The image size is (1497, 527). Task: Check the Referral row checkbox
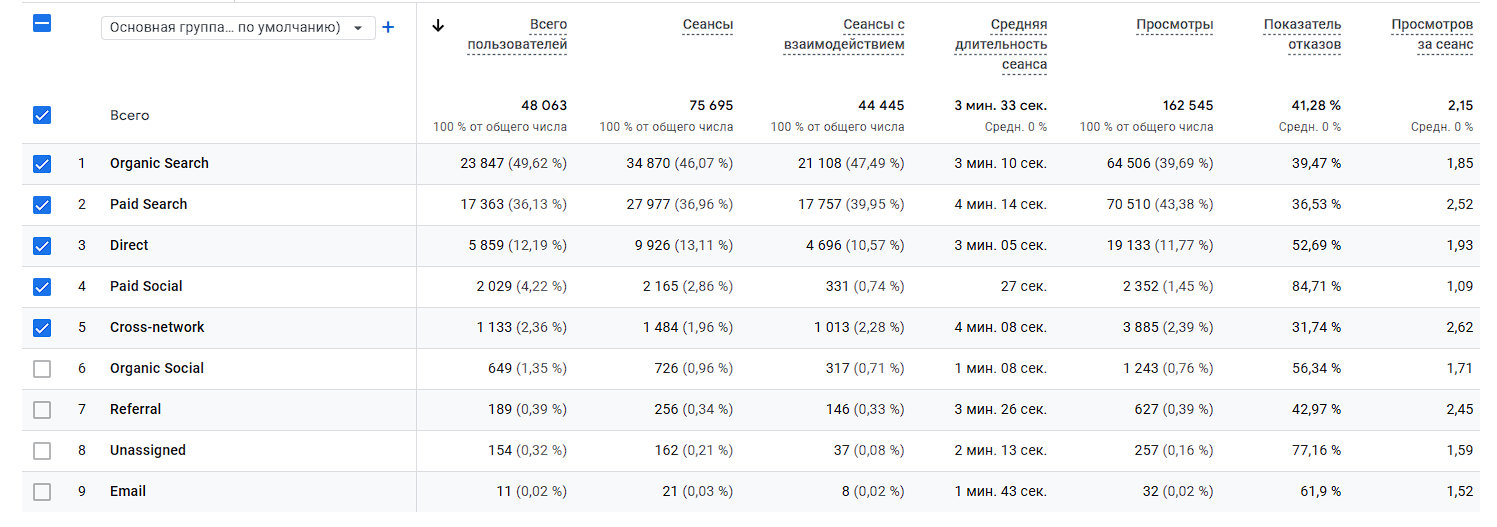42,410
